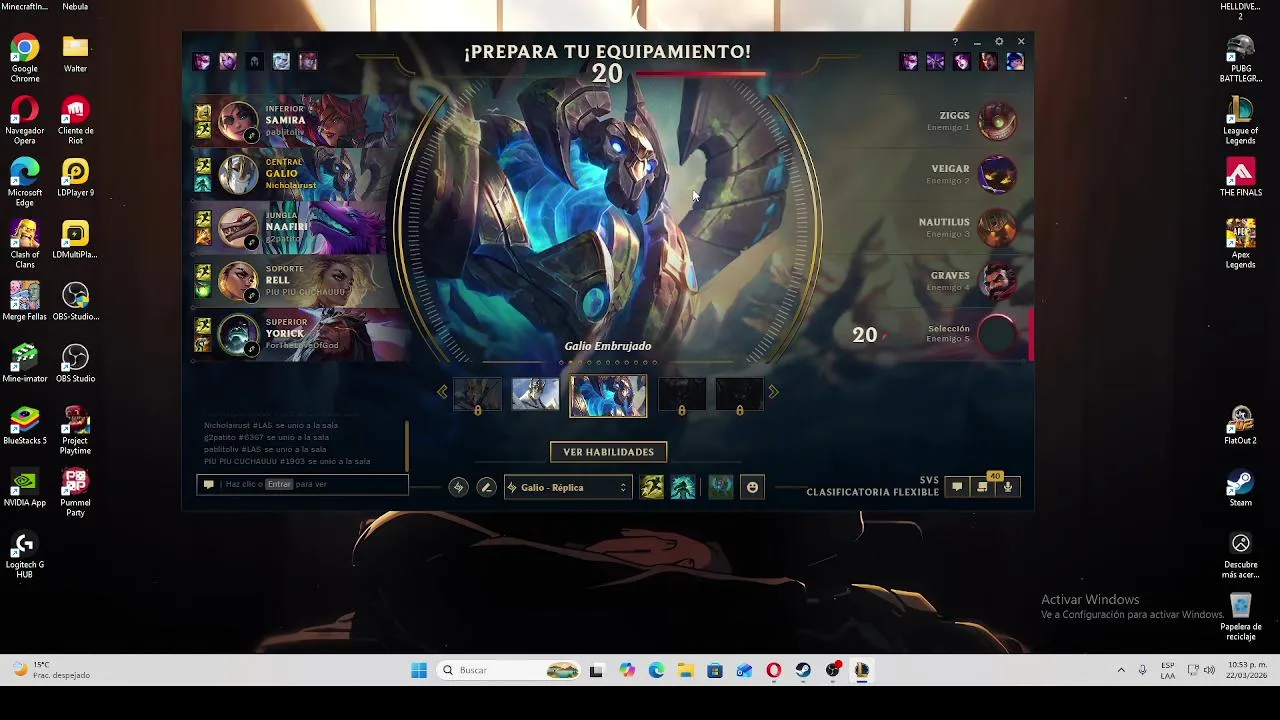Open BlueStacks 5 desktop shortcut
Screen dimensions: 1280x720
(x=25, y=426)
